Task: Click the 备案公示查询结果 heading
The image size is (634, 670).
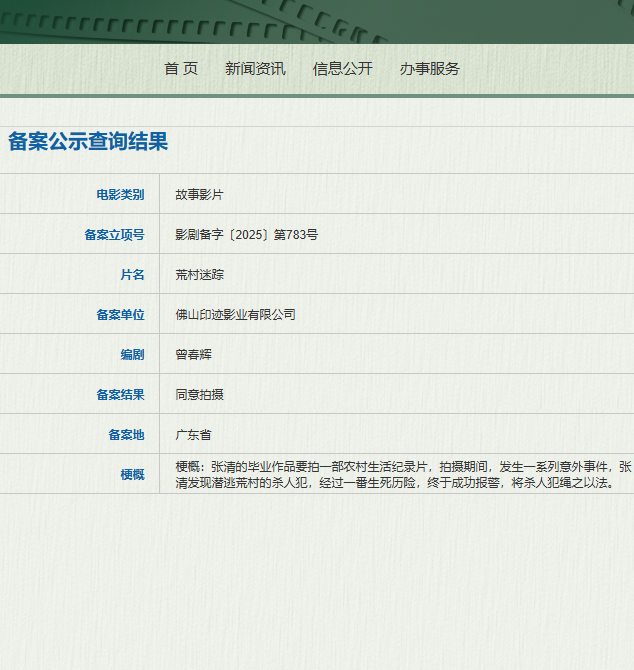Action: tap(88, 141)
